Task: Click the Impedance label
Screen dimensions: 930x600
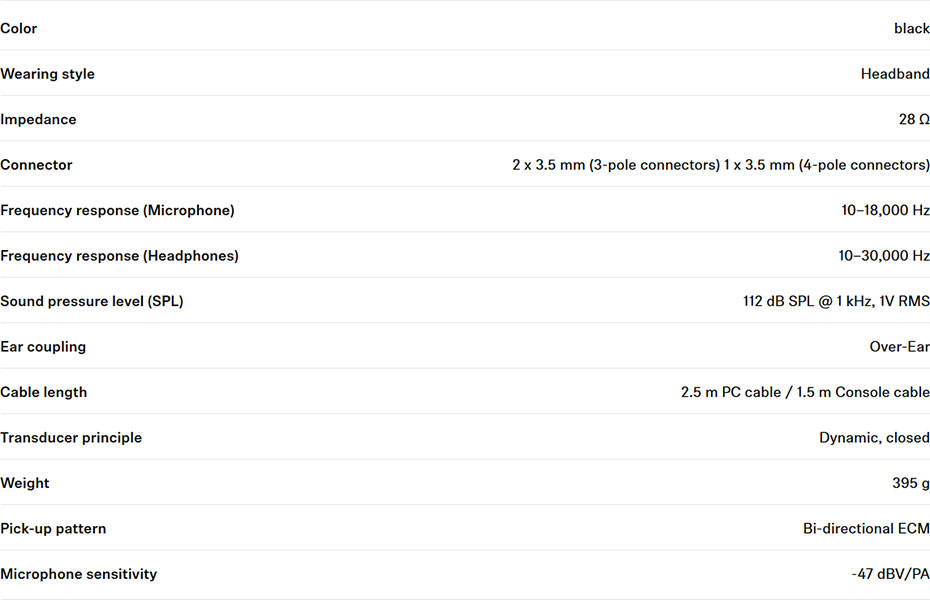Action: 38,120
